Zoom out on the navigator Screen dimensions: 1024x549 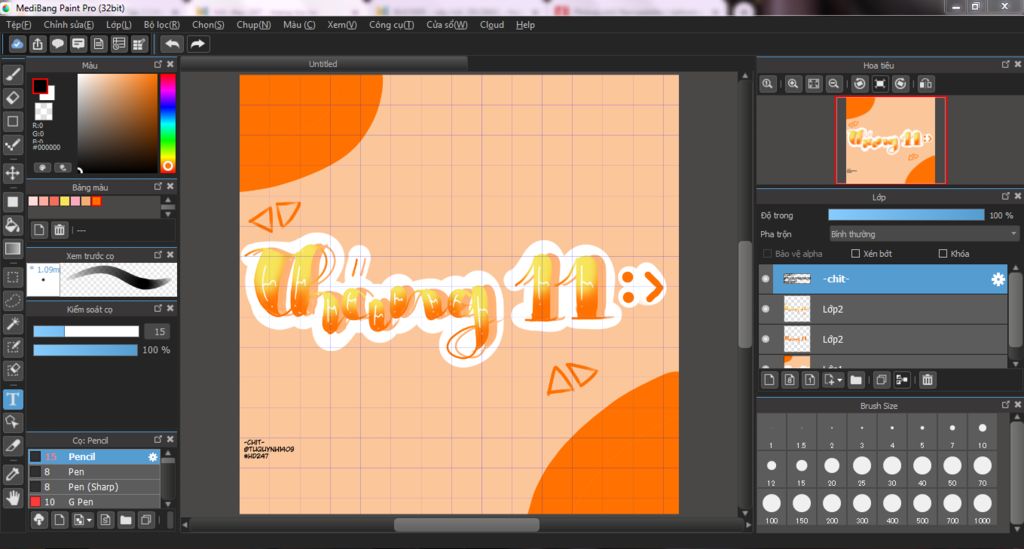tap(834, 84)
